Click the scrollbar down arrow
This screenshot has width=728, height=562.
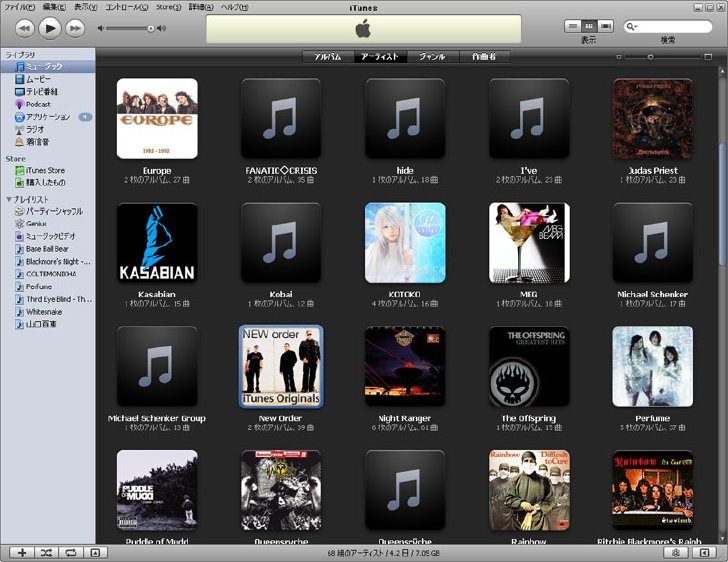tap(722, 539)
